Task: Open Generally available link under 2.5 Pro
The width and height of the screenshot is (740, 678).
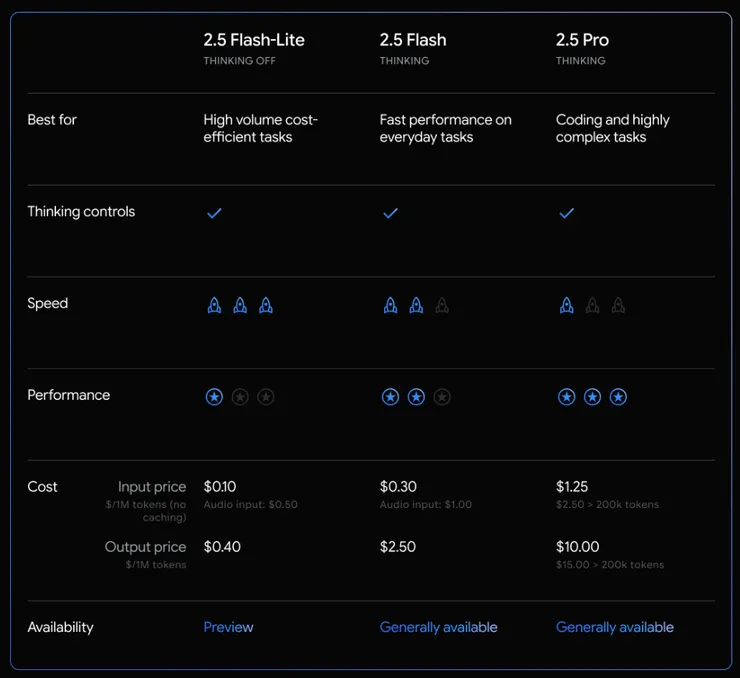Action: coord(614,627)
